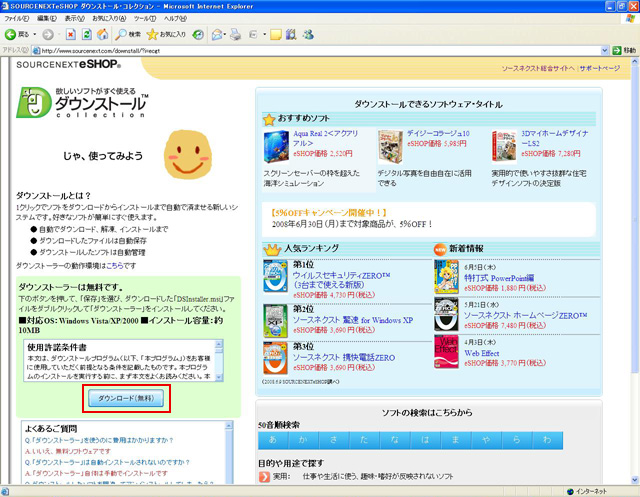Open the Edit button dropdown arrow
640x497 pixels.
click(264, 35)
